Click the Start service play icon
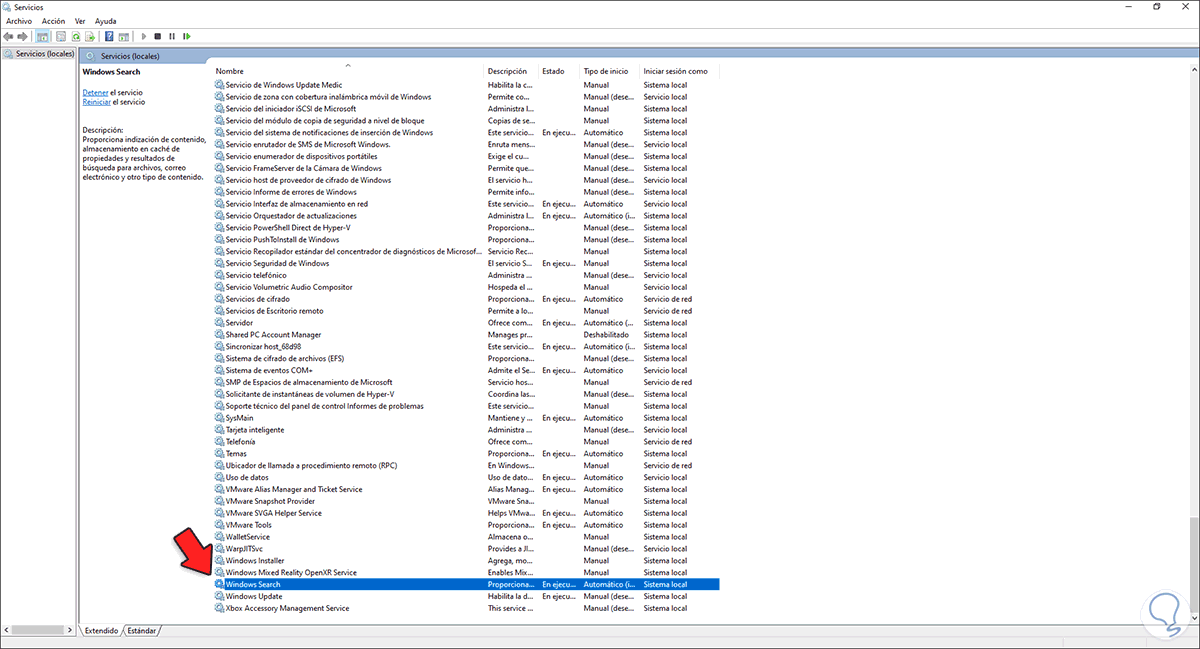 click(143, 36)
